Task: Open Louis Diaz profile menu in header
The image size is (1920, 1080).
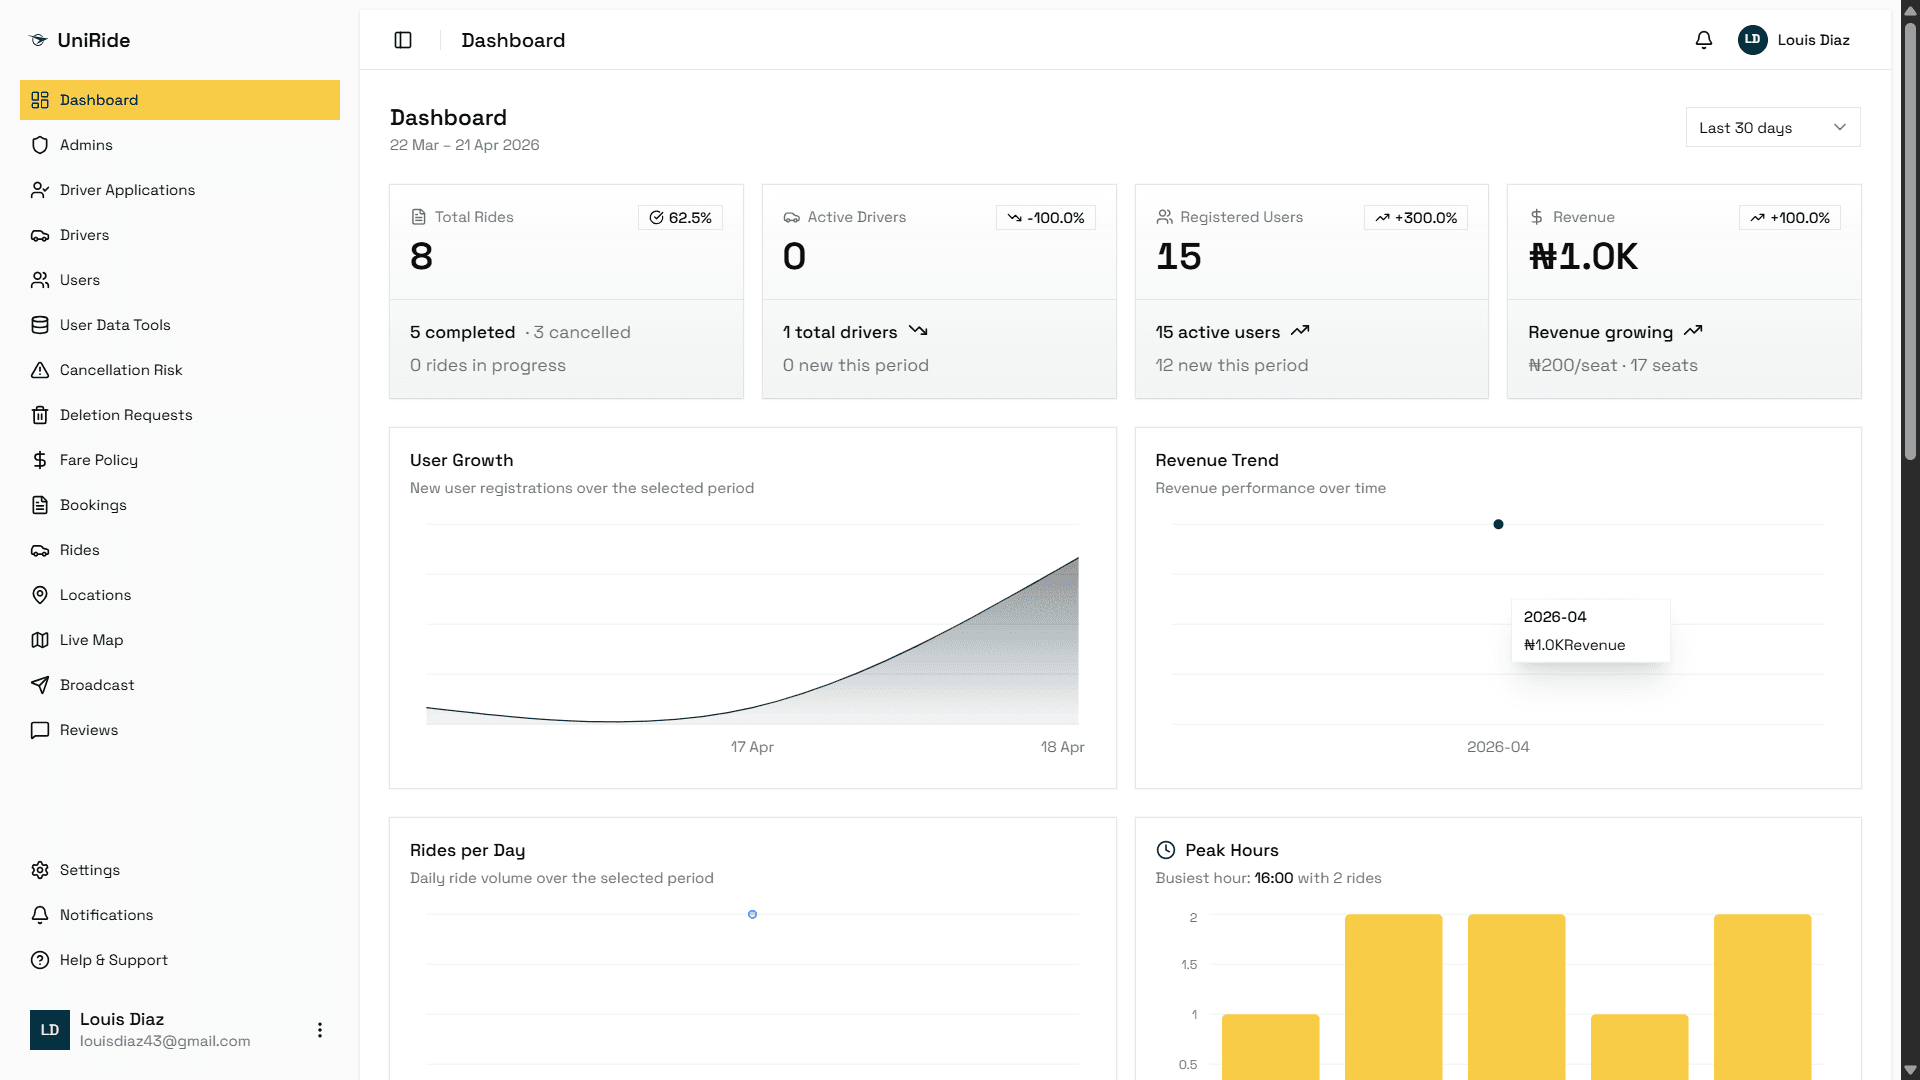Action: (x=1794, y=40)
